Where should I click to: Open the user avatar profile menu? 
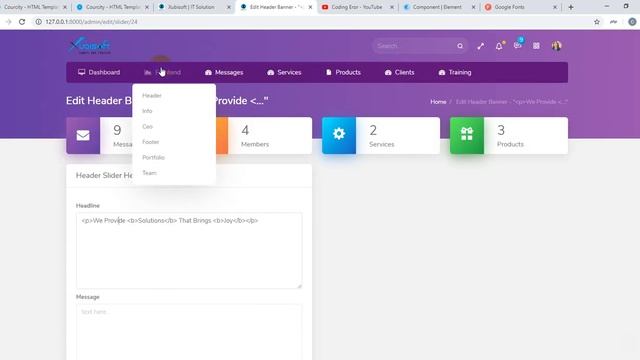pyautogui.click(x=556, y=46)
